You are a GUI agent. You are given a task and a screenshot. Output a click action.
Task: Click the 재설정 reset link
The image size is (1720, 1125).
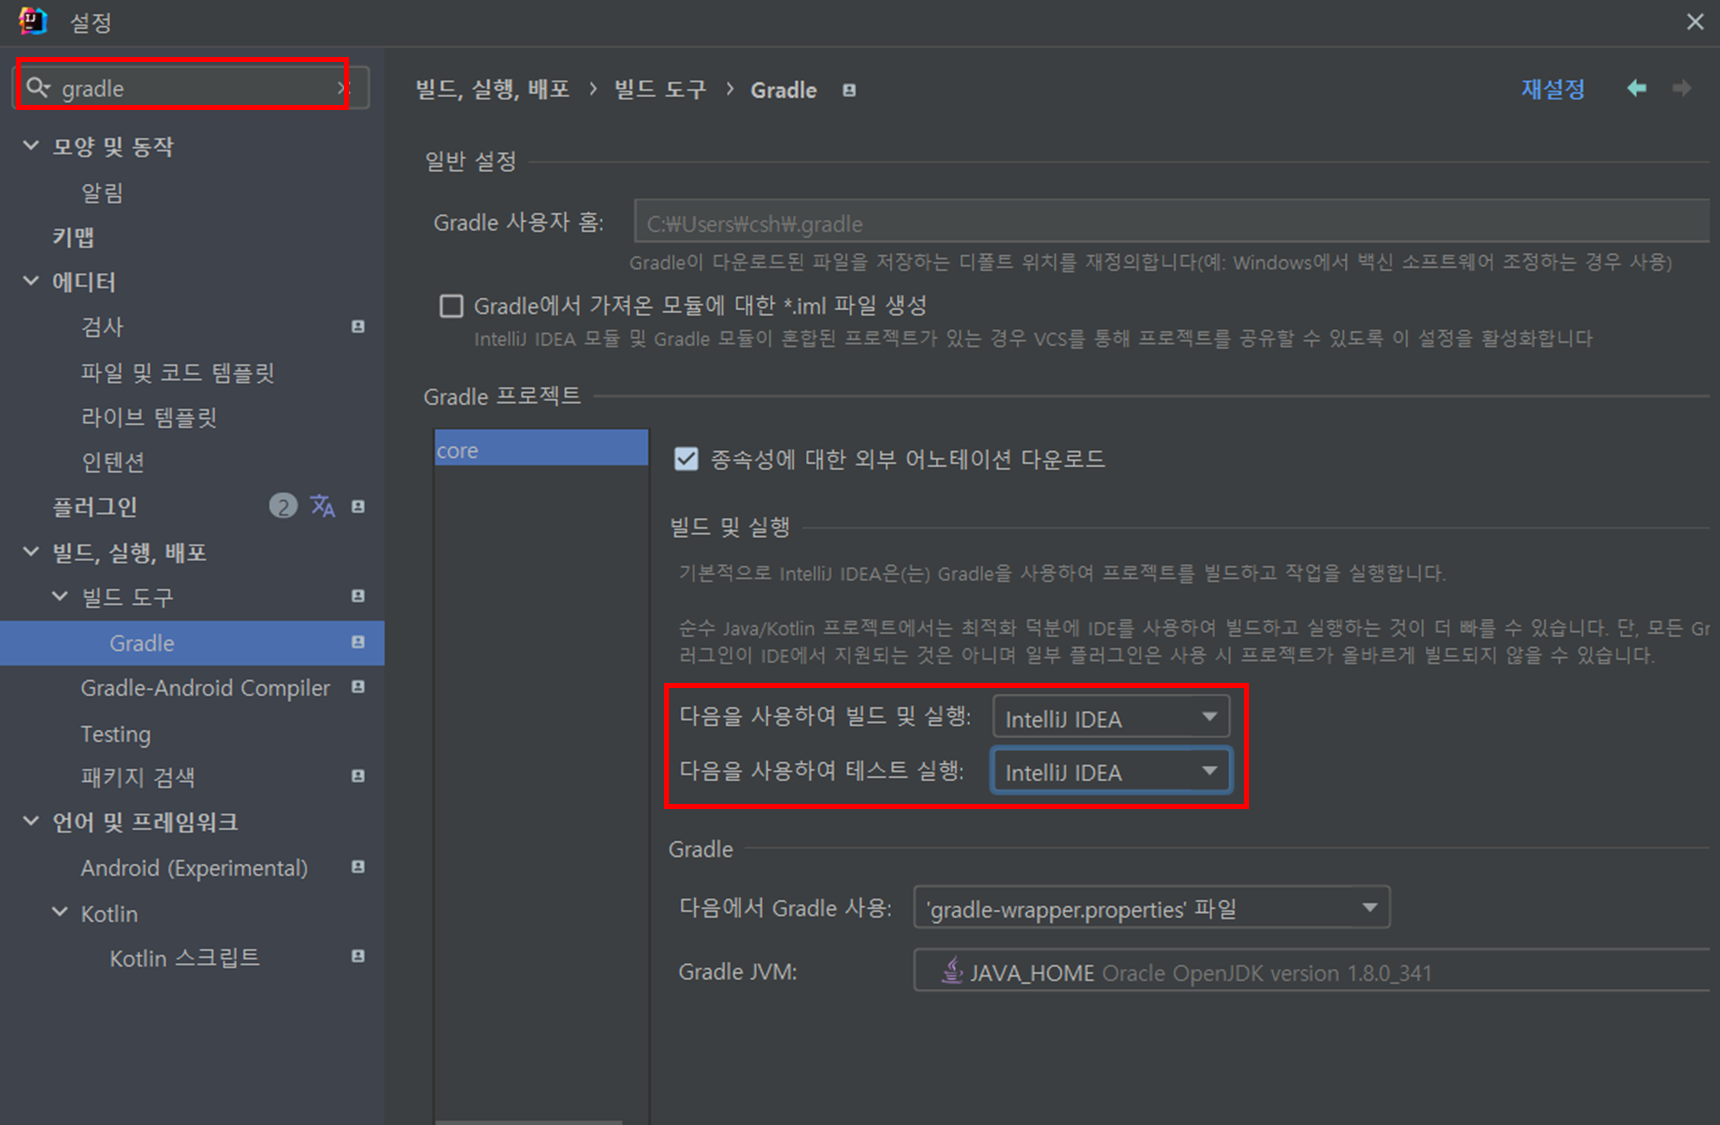(1553, 89)
